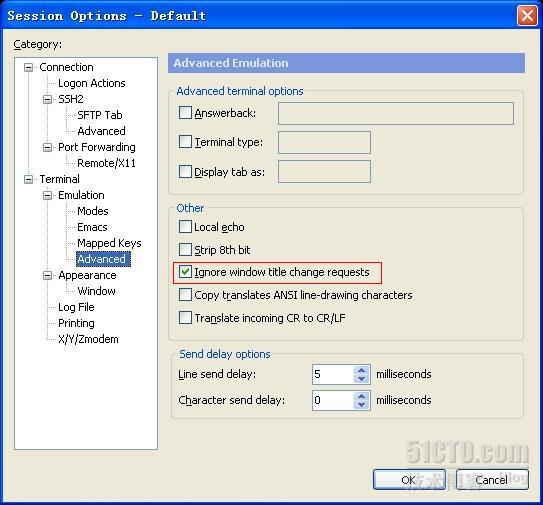Select Modes under Emulation
Viewport: 543px width, 505px height.
coord(93,211)
